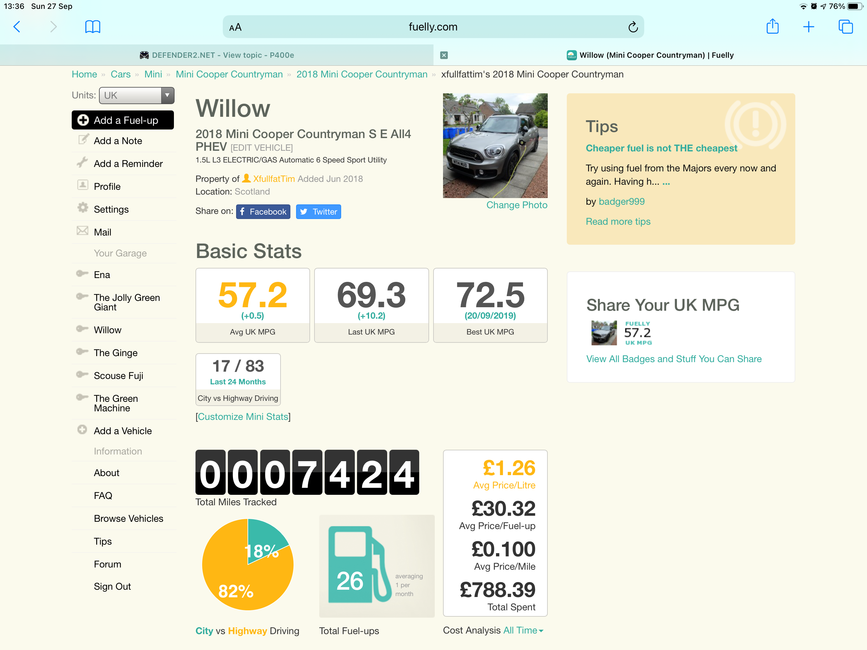Open Profile in the sidebar
The width and height of the screenshot is (867, 650).
coord(107,187)
